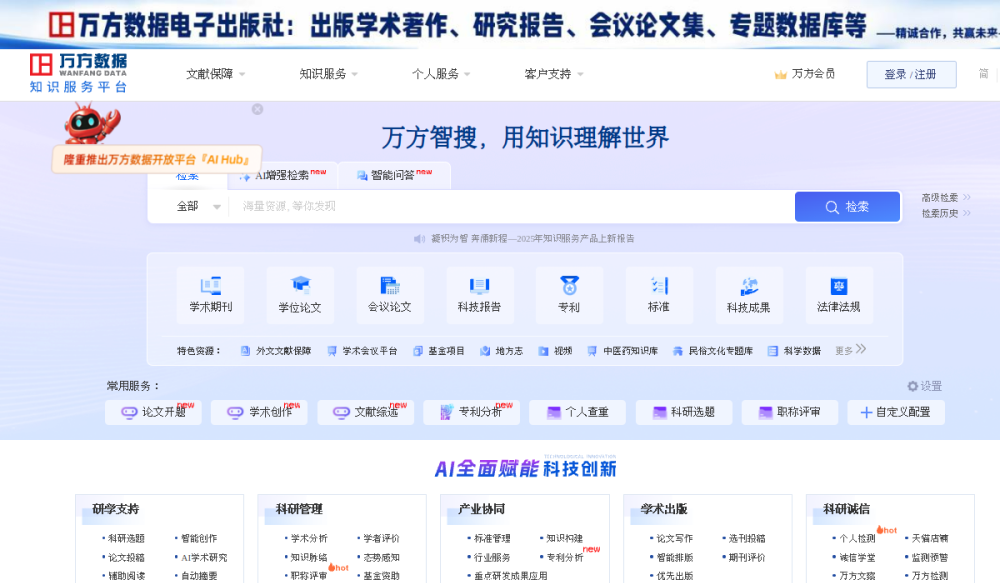
Task: Click the speaker announcement icon
Action: click(419, 239)
